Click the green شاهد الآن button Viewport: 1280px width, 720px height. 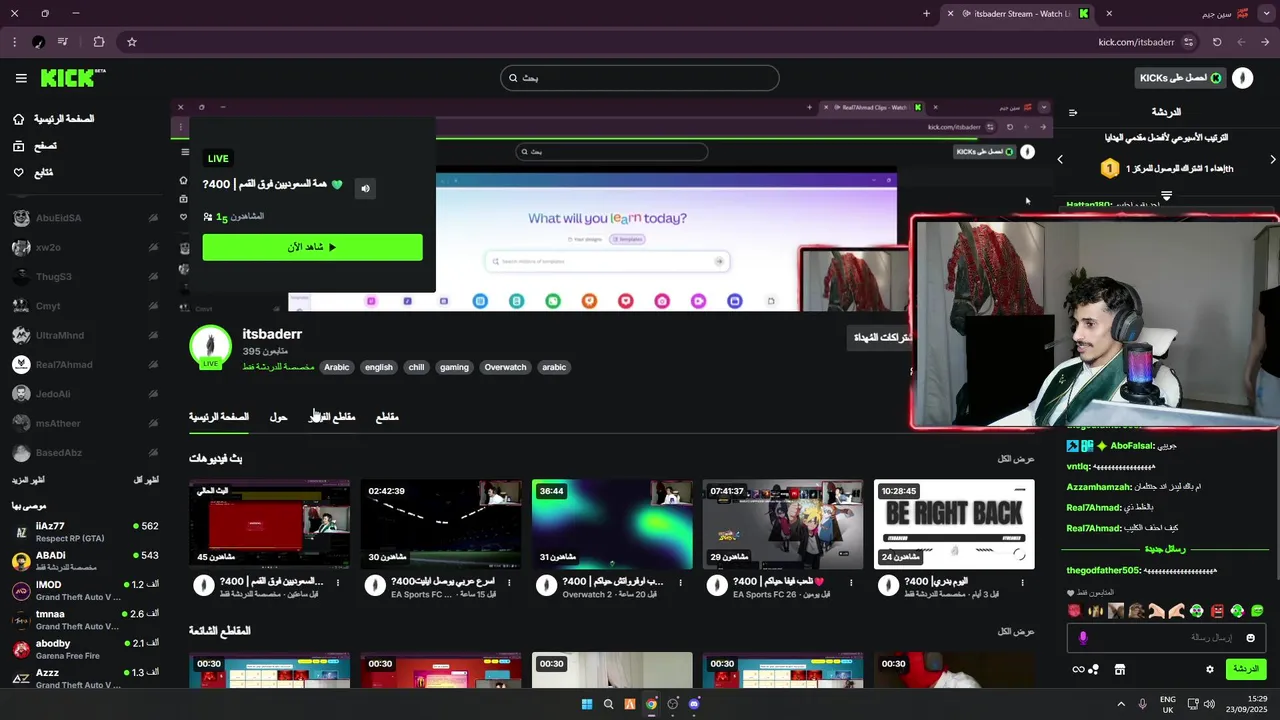click(312, 247)
